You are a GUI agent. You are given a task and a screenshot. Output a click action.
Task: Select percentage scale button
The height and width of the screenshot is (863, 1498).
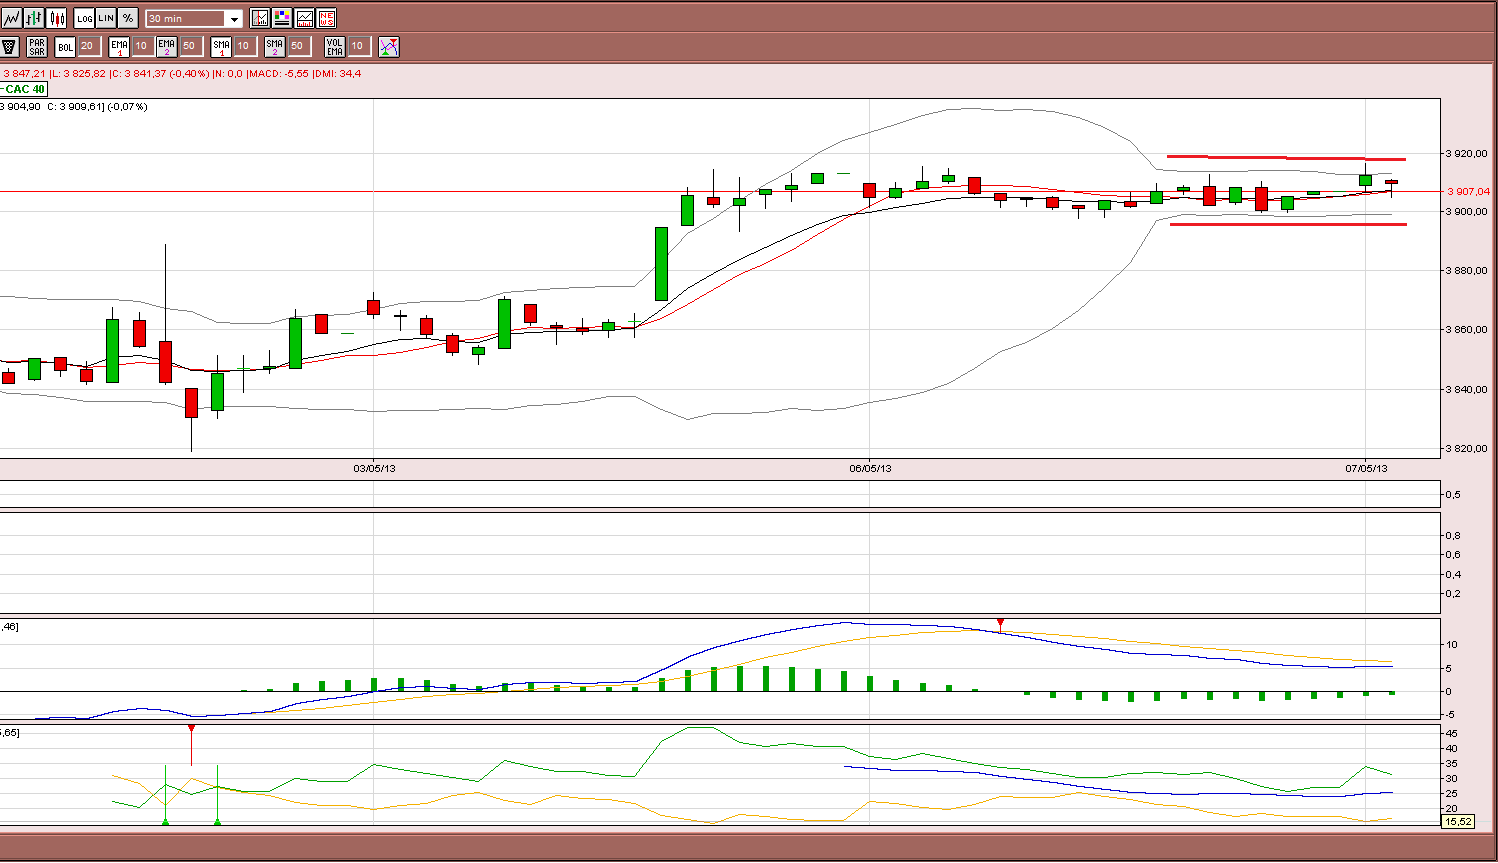coord(128,18)
